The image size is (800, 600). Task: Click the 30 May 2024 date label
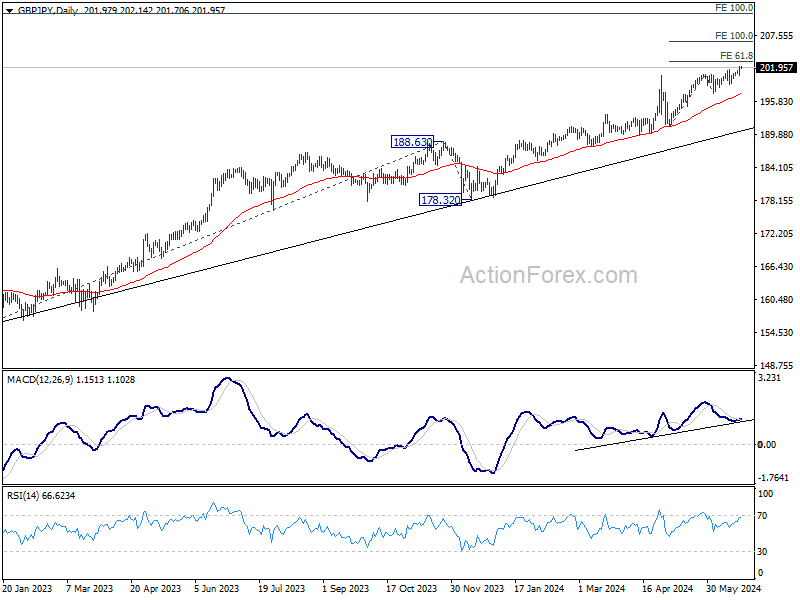click(x=733, y=588)
